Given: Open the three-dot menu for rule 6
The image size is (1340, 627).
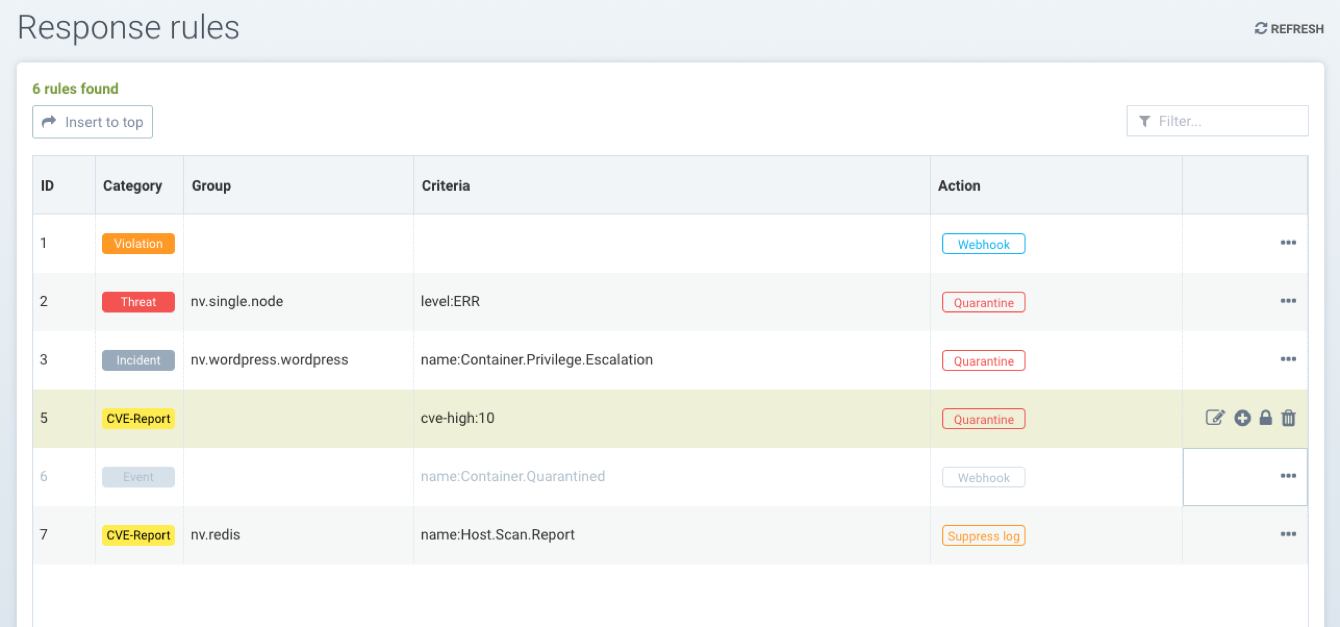Looking at the screenshot, I should pos(1288,476).
